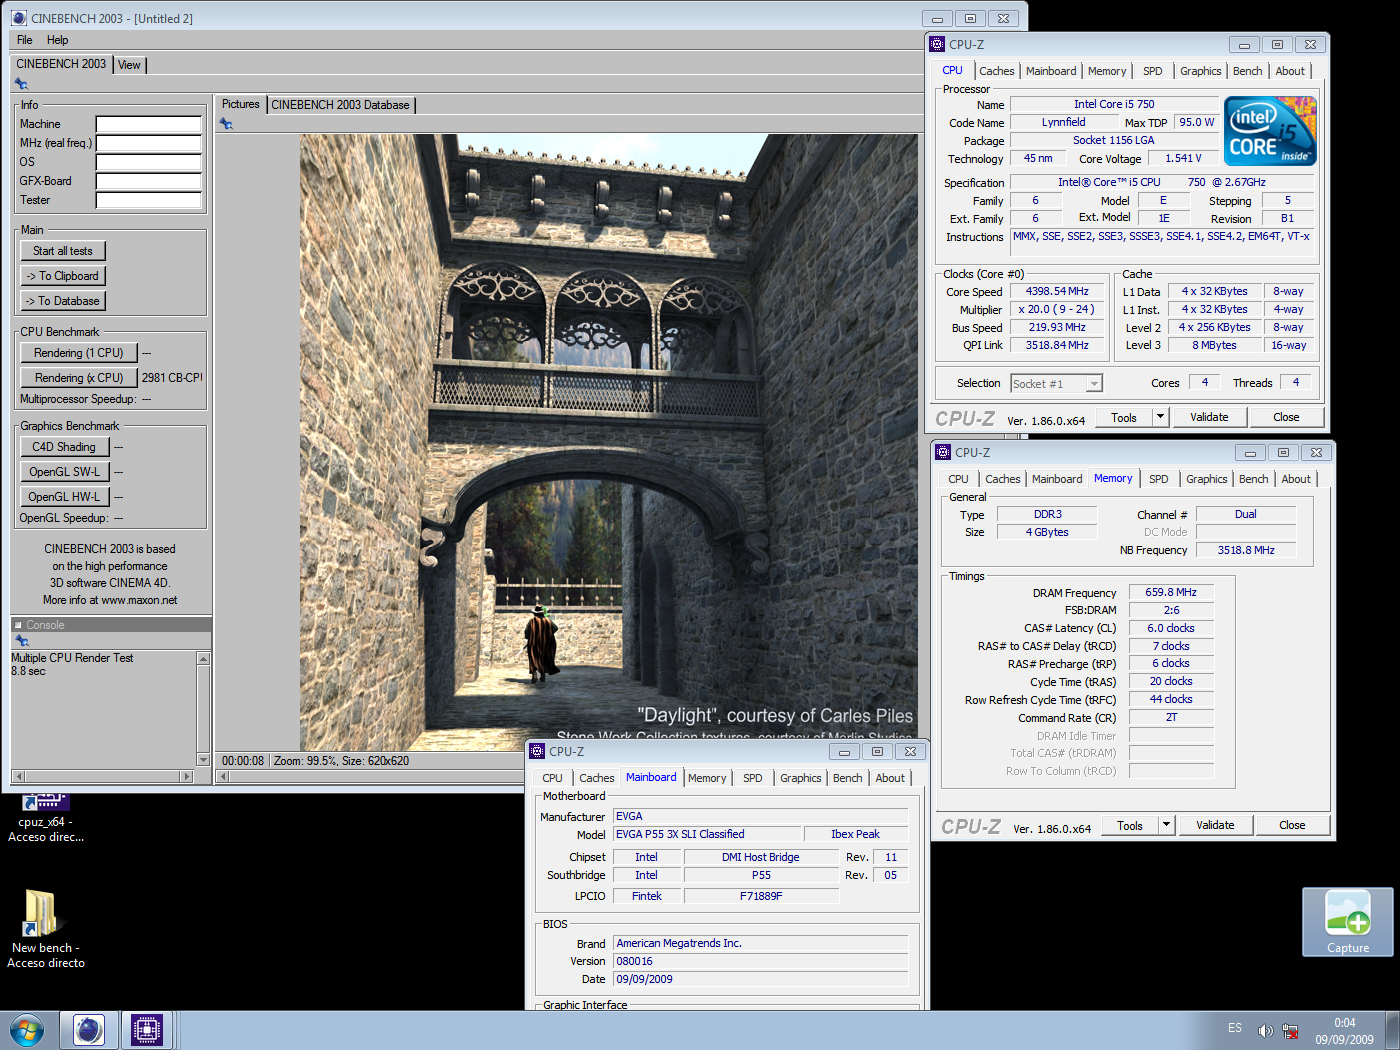Click Validate in Memory CPU-Z window
Image resolution: width=1400 pixels, height=1050 pixels.
(x=1215, y=825)
